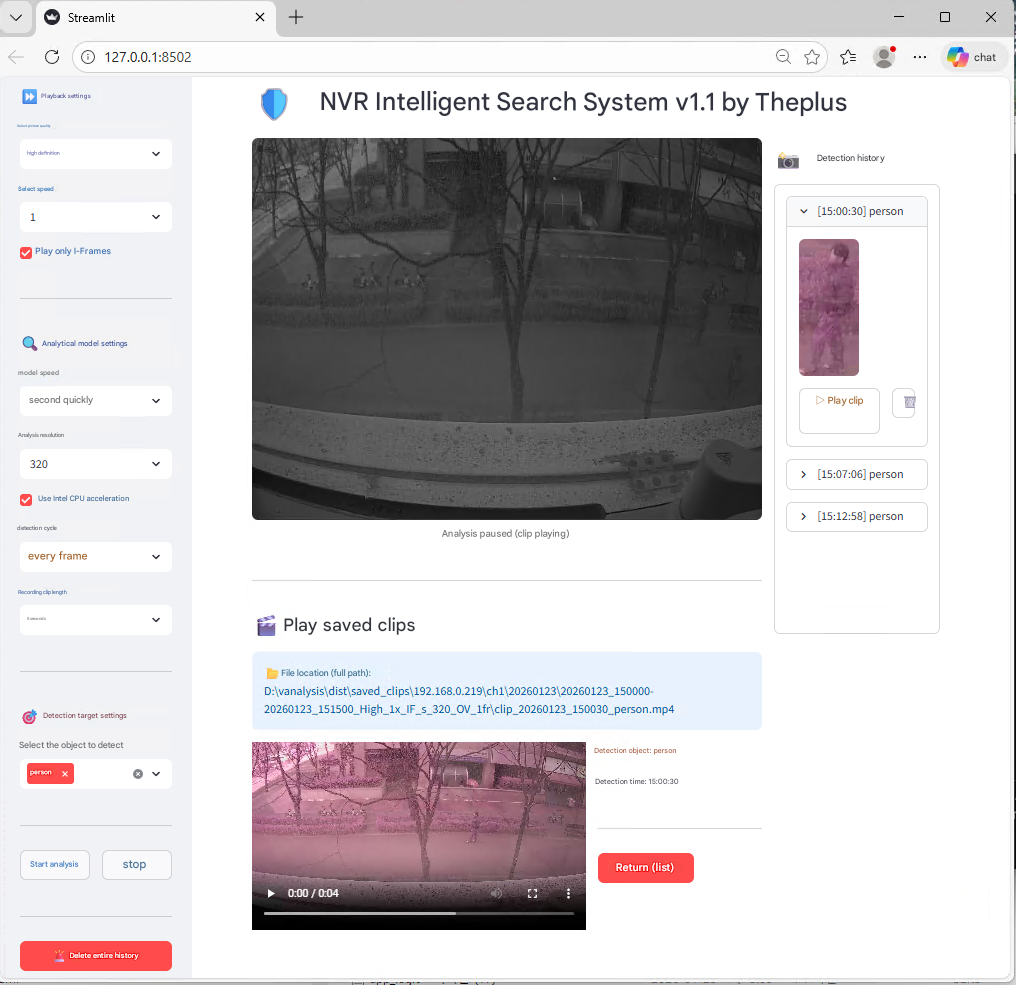Click the Detection target settings icon

tap(28, 715)
